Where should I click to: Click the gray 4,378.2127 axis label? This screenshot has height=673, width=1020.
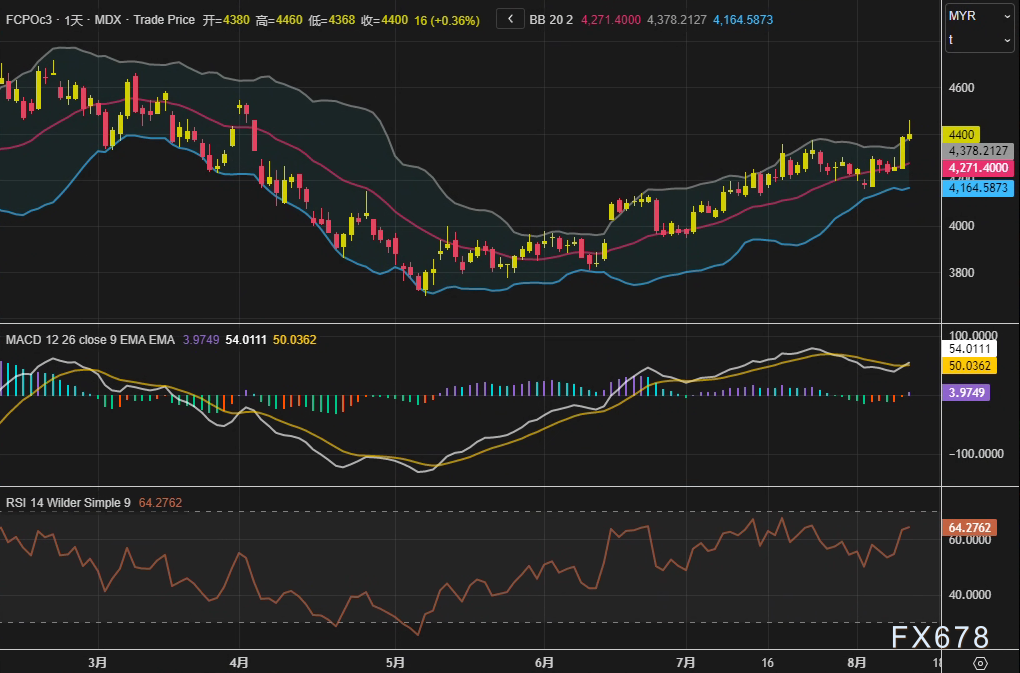978,151
